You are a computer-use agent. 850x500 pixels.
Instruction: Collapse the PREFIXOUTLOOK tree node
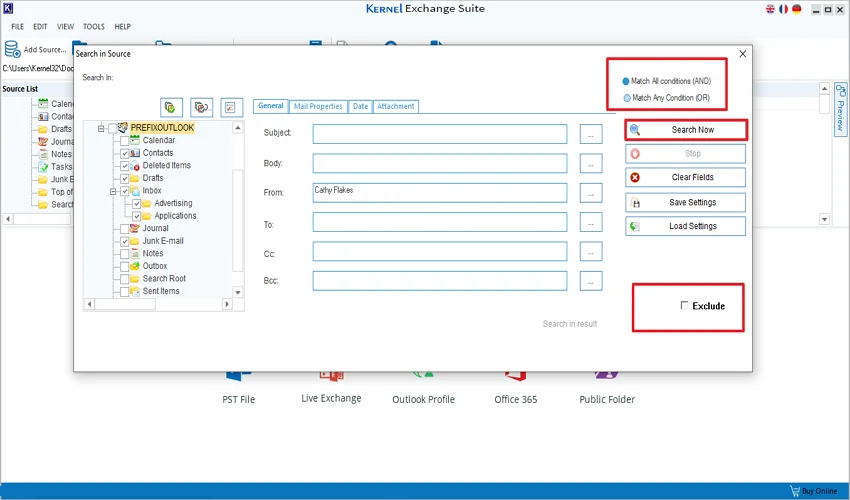101,129
